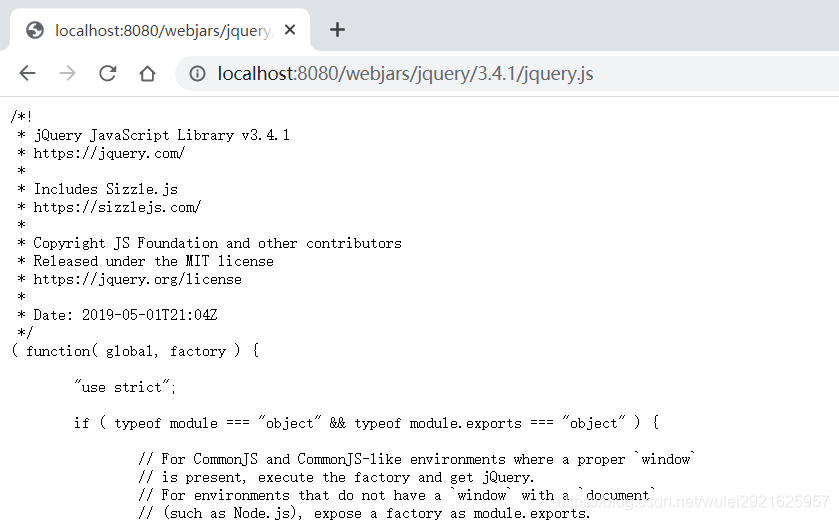Open a new tab with plus button
839x520 pixels.
[x=337, y=29]
